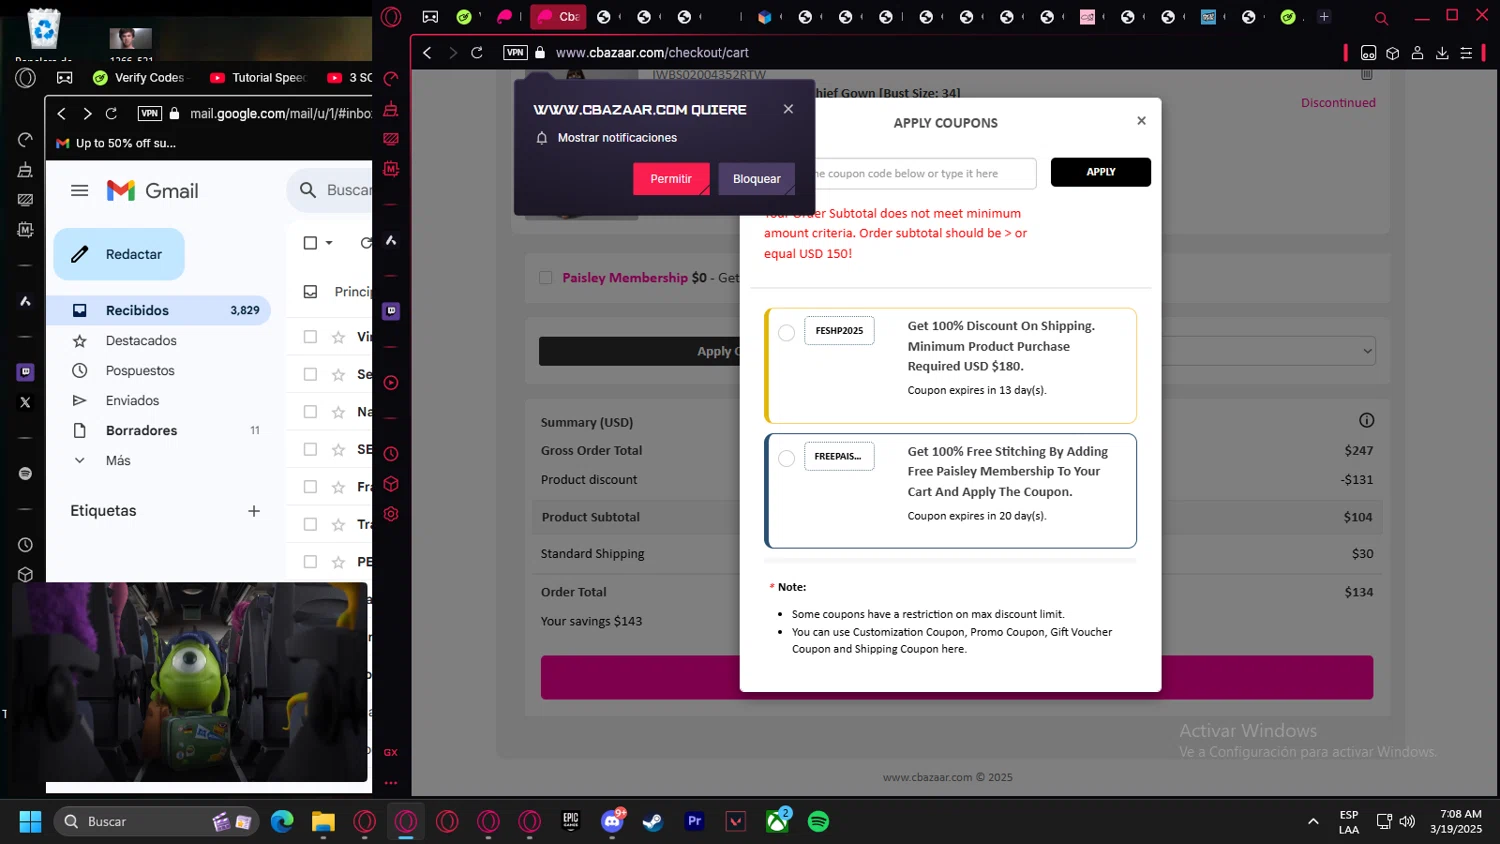Open Settings gear icon in front Opera sidebar

click(x=391, y=514)
